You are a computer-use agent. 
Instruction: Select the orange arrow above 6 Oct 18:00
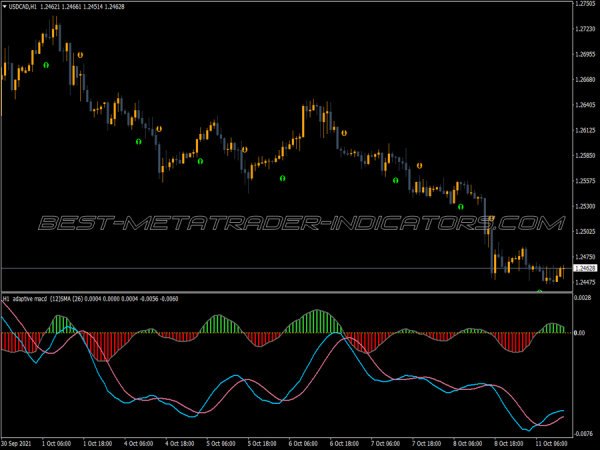tap(344, 133)
